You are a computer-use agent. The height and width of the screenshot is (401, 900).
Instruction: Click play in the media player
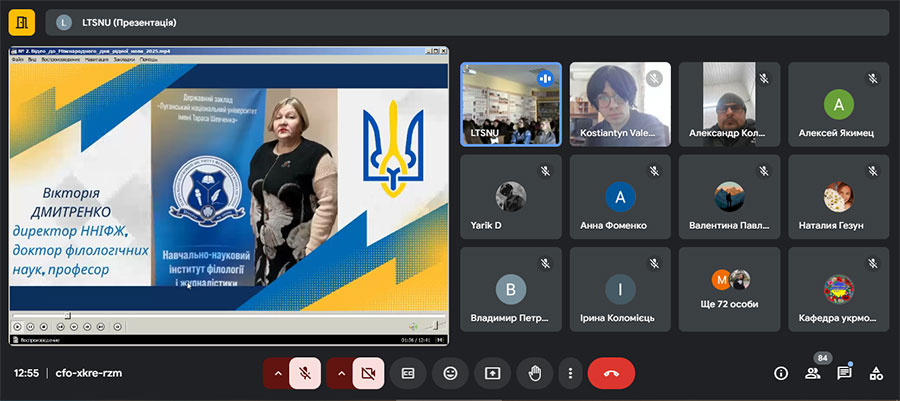click(17, 326)
